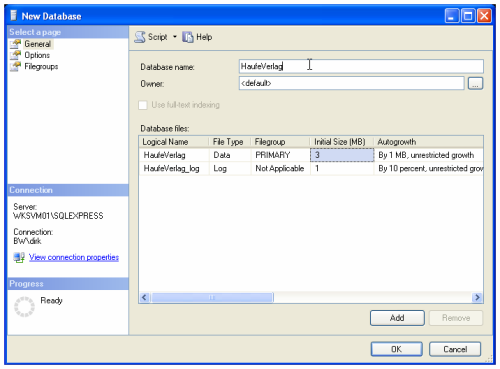Viewport: 500px width, 369px height.
Task: Click the New Database title bar icon
Action: coord(14,16)
